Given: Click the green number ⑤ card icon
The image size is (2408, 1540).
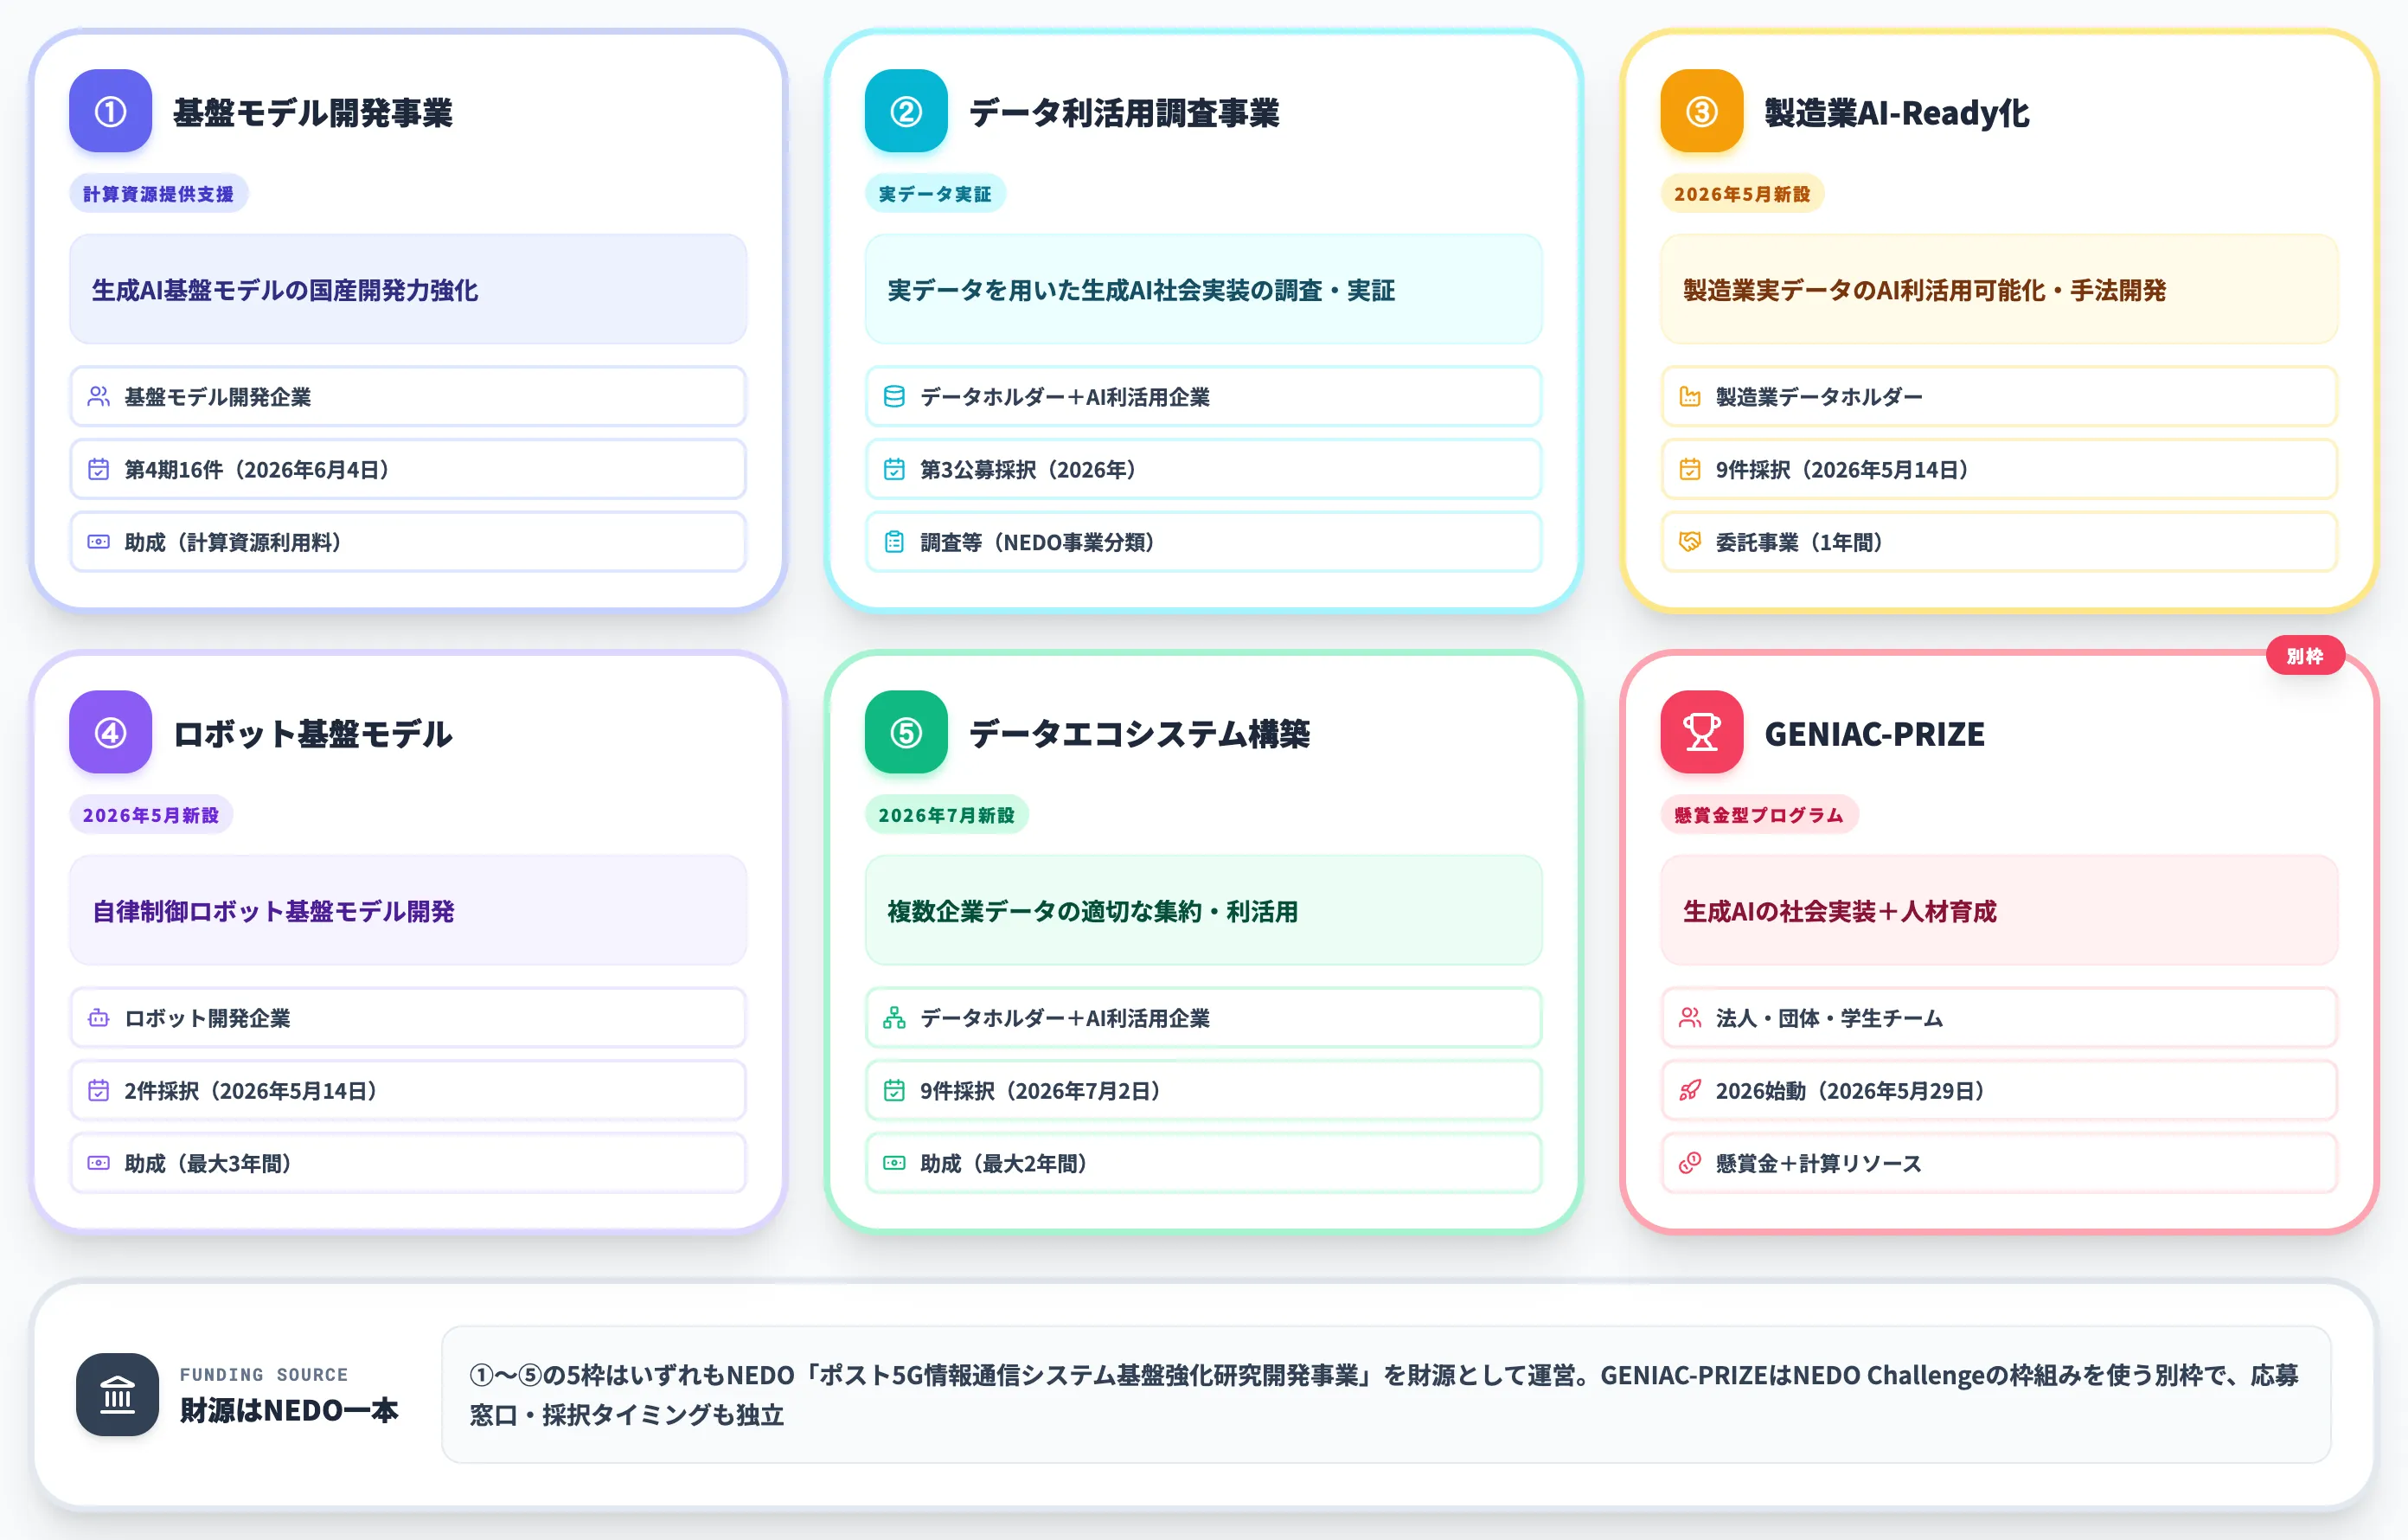Looking at the screenshot, I should point(906,732).
